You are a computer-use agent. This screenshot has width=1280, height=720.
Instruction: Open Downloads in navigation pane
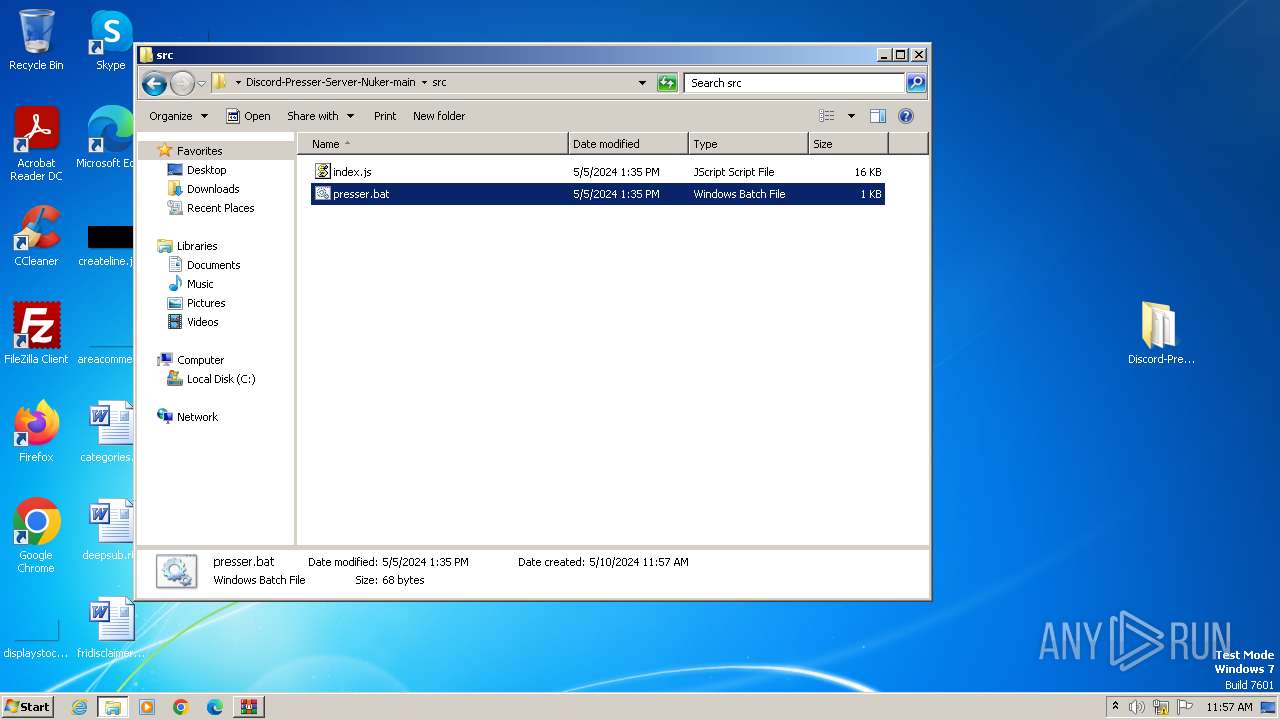[213, 189]
